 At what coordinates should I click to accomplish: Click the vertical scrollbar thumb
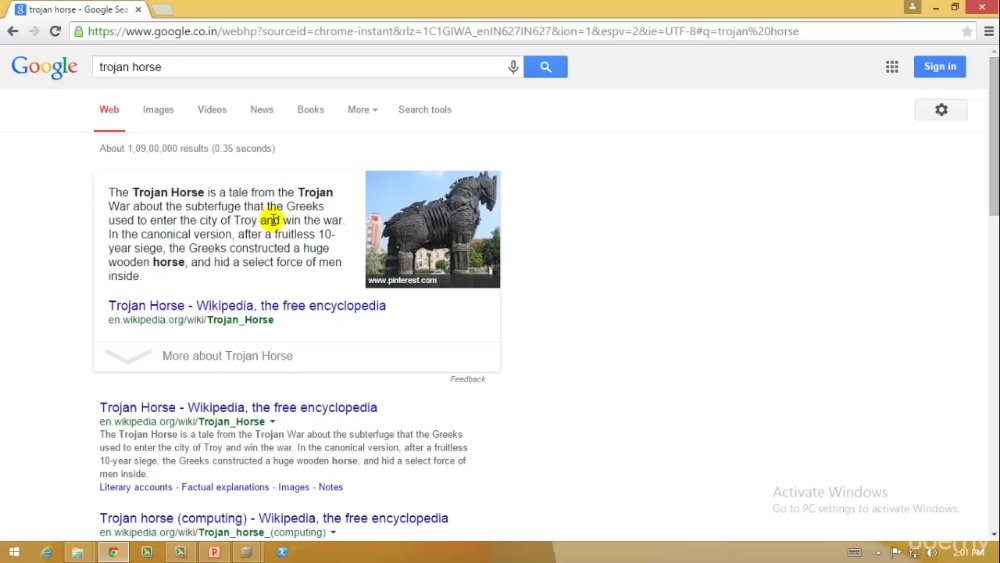pyautogui.click(x=994, y=137)
